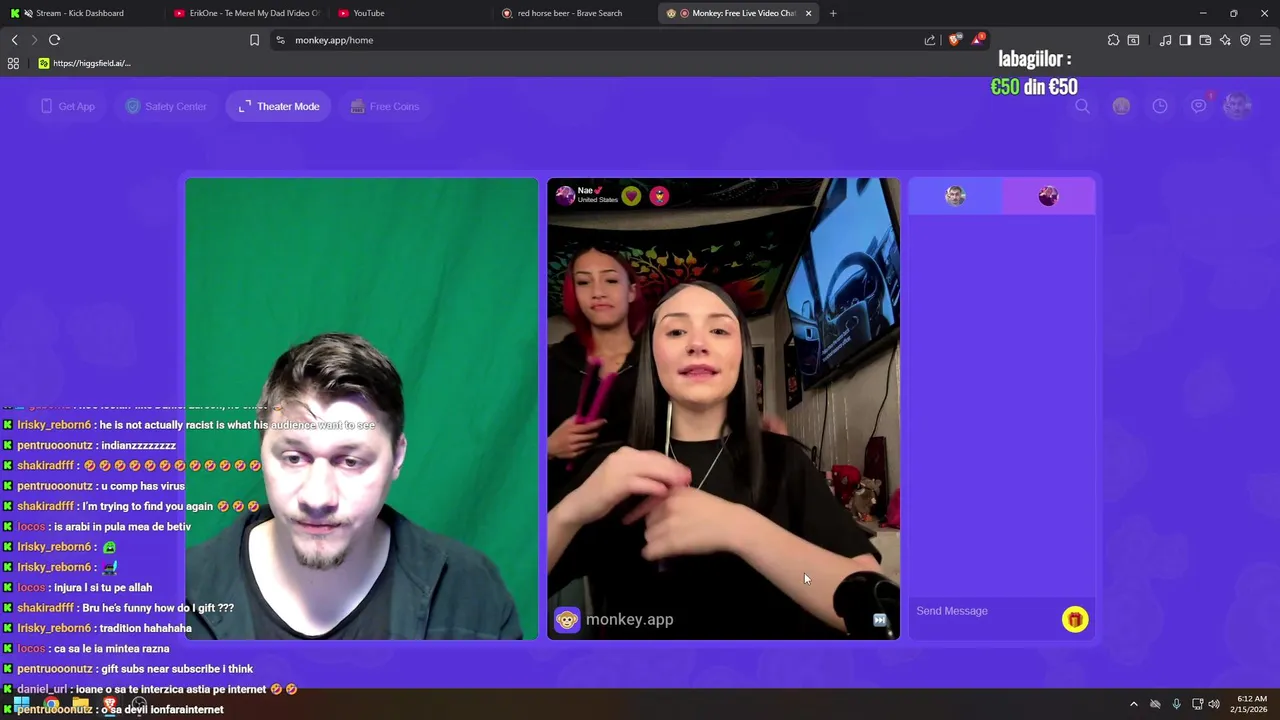Switch to the YouTube tab
1280x720 pixels.
point(410,13)
